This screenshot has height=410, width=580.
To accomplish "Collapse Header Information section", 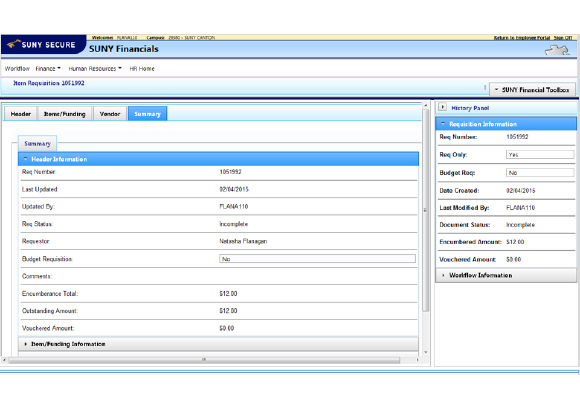I will pyautogui.click(x=218, y=159).
